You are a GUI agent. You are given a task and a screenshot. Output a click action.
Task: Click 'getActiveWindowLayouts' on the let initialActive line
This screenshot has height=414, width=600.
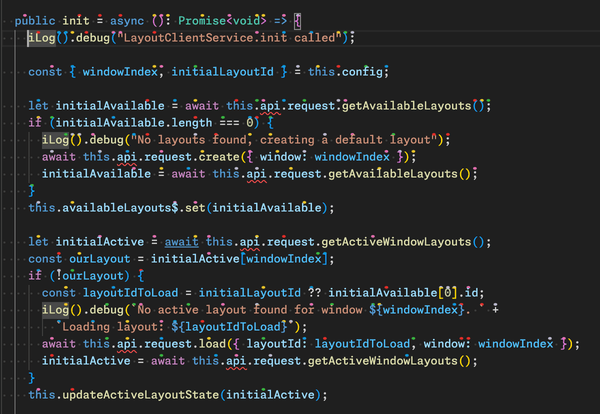tap(396, 242)
